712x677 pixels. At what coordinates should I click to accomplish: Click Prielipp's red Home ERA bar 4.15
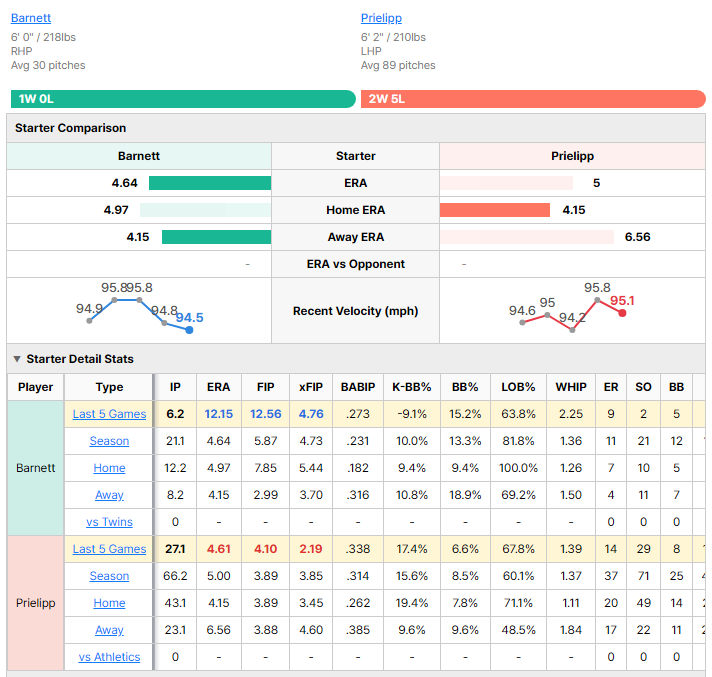pyautogui.click(x=494, y=210)
